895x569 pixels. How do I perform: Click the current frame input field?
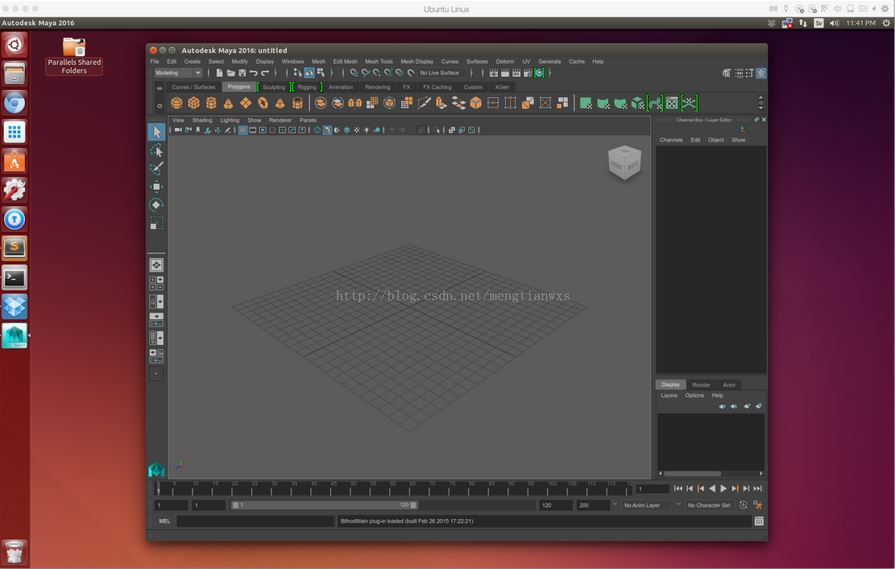pos(652,489)
